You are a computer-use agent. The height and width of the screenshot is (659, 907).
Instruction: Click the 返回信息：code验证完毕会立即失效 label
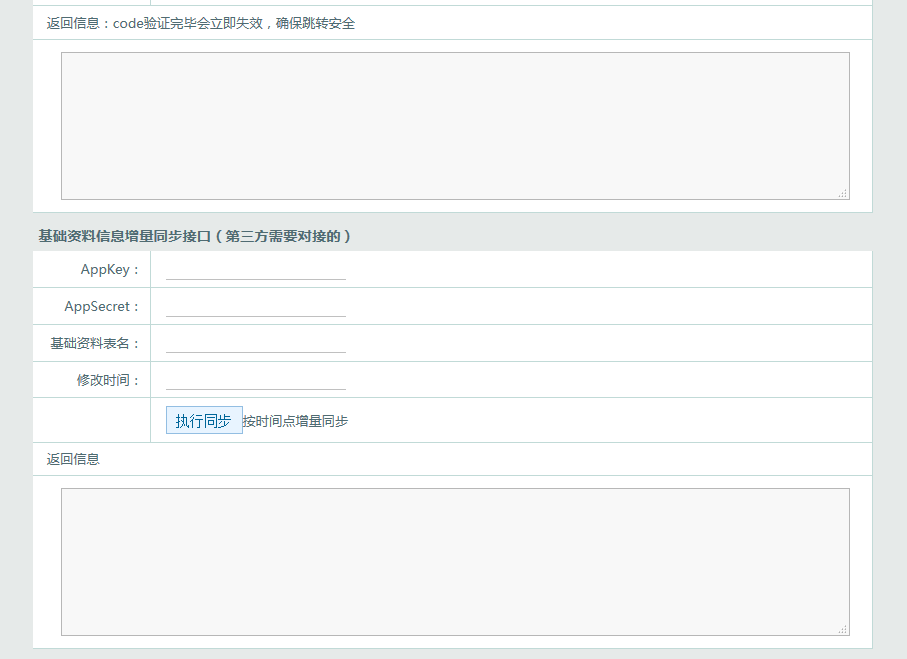(201, 23)
